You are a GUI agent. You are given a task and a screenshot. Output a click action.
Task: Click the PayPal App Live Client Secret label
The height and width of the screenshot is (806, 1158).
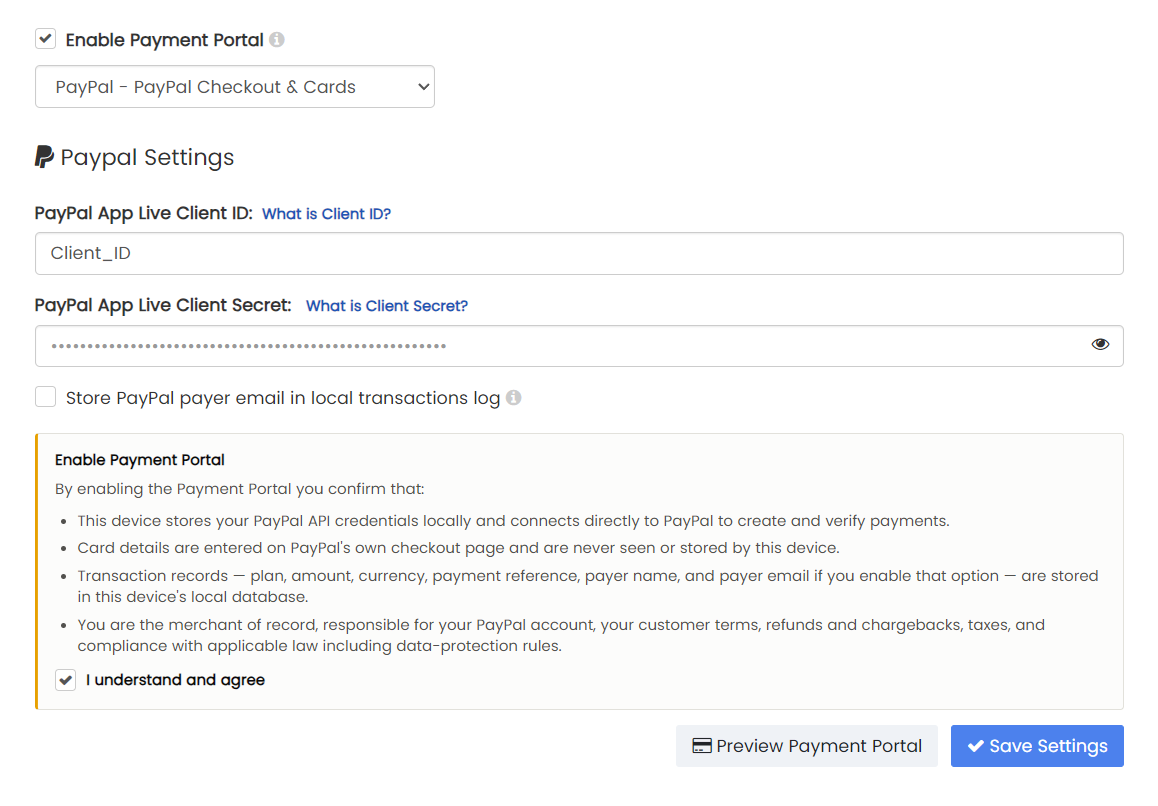tap(163, 306)
